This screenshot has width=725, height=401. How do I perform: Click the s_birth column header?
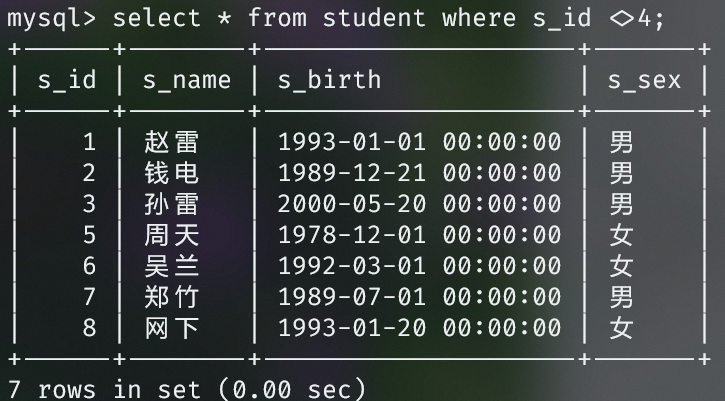click(329, 80)
